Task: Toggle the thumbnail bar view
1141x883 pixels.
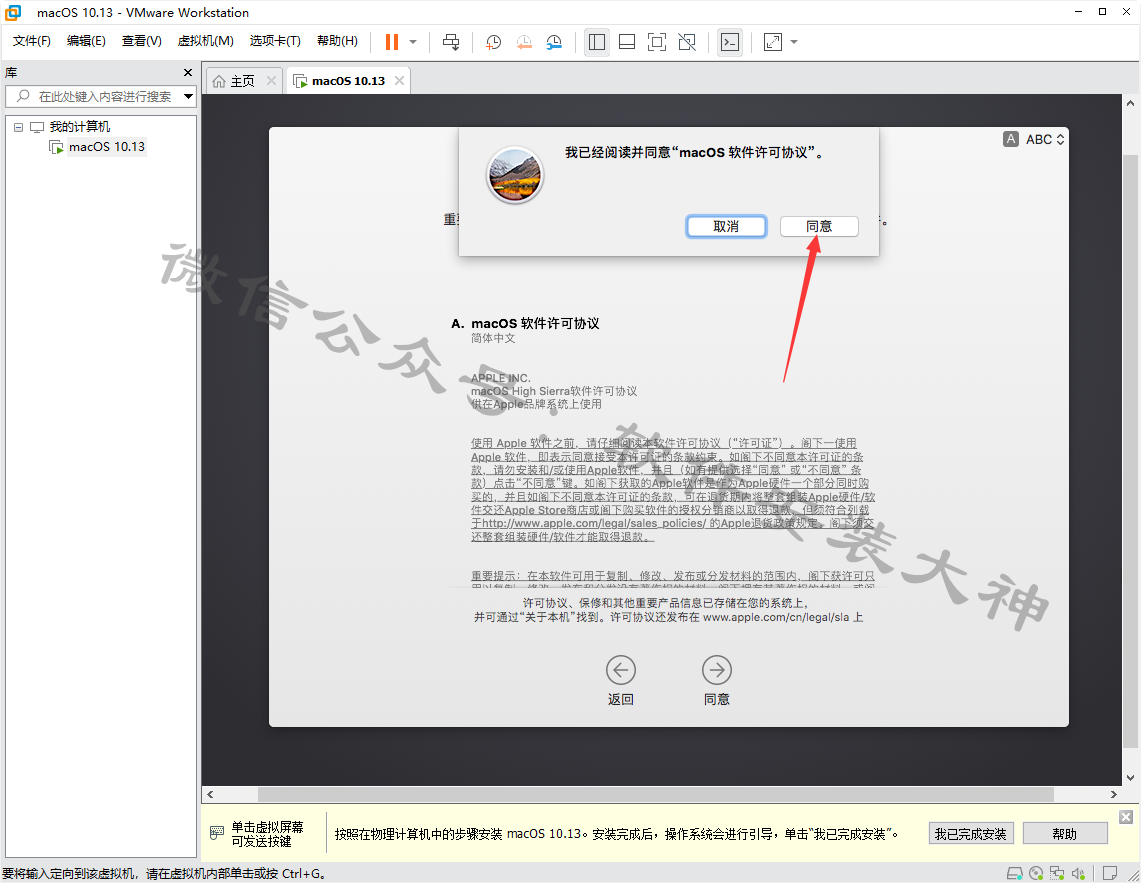Action: (x=627, y=42)
